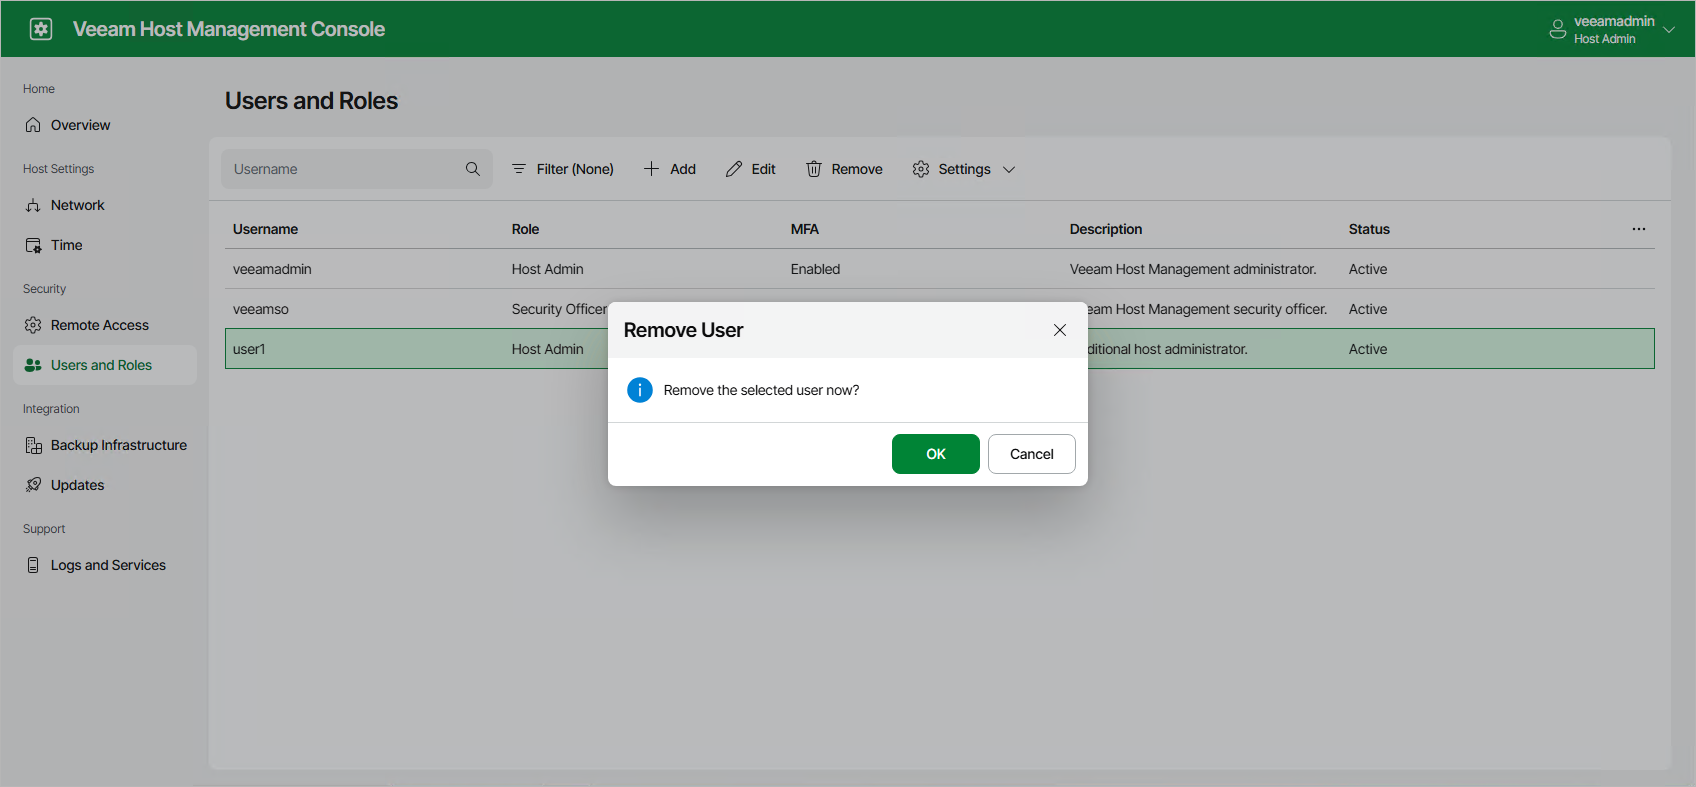The image size is (1696, 787).
Task: Close the Remove User dialog with X
Action: click(1060, 330)
